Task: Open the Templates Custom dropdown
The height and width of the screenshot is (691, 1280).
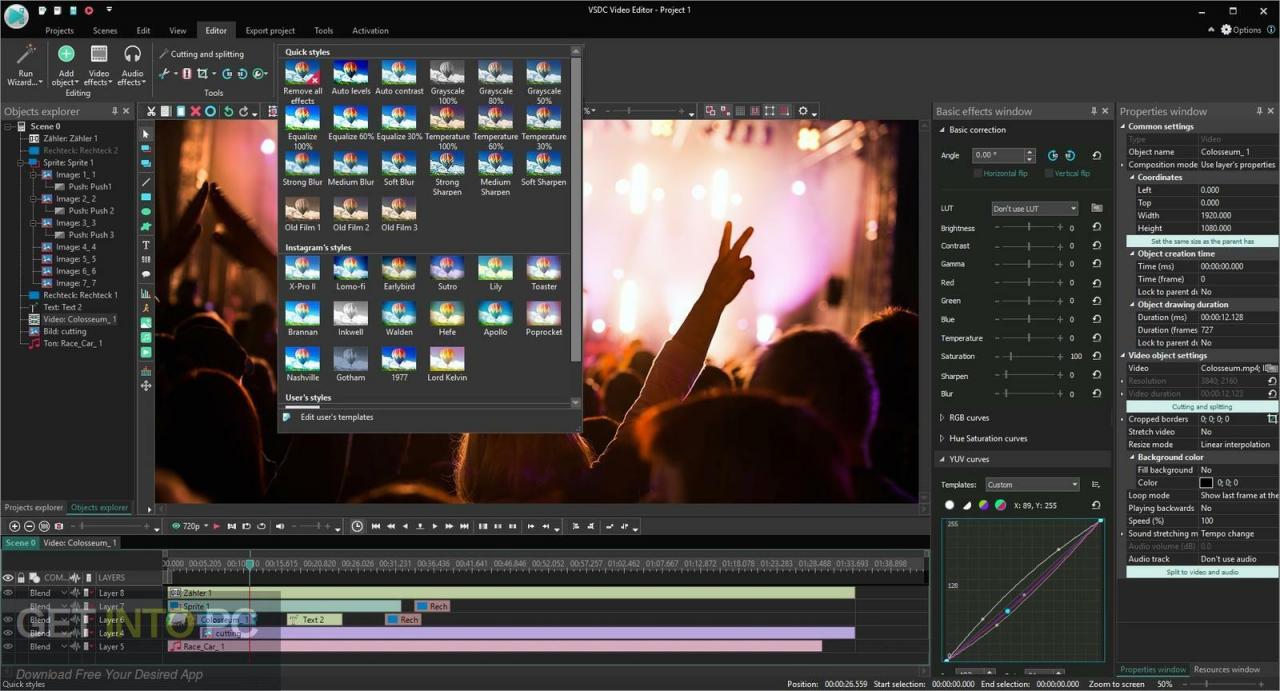Action: pos(1033,484)
